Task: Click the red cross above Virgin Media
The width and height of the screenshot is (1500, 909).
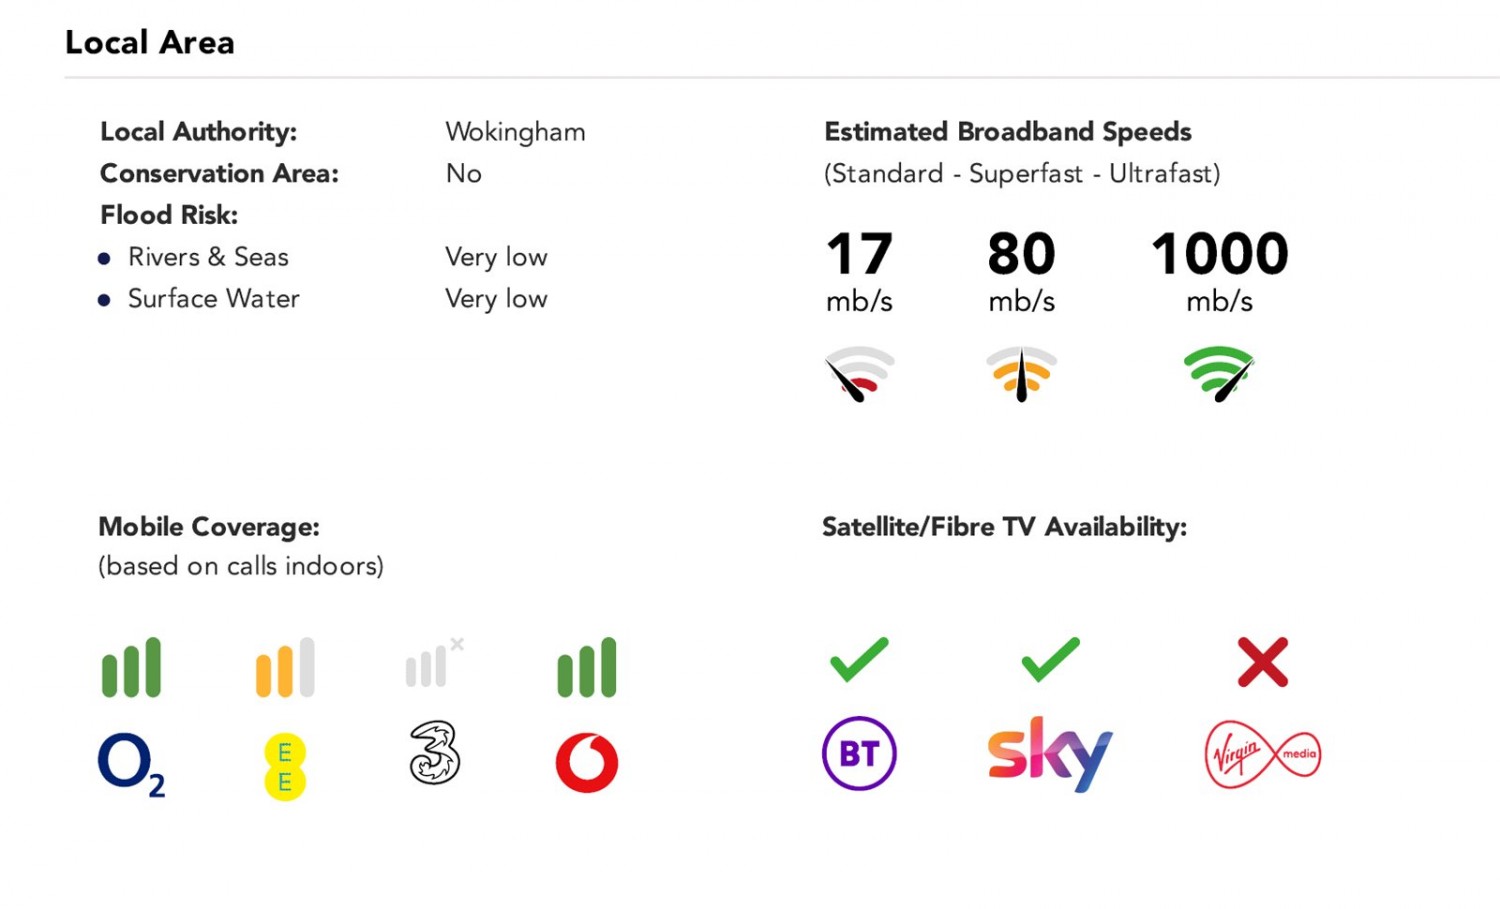Action: [1263, 662]
